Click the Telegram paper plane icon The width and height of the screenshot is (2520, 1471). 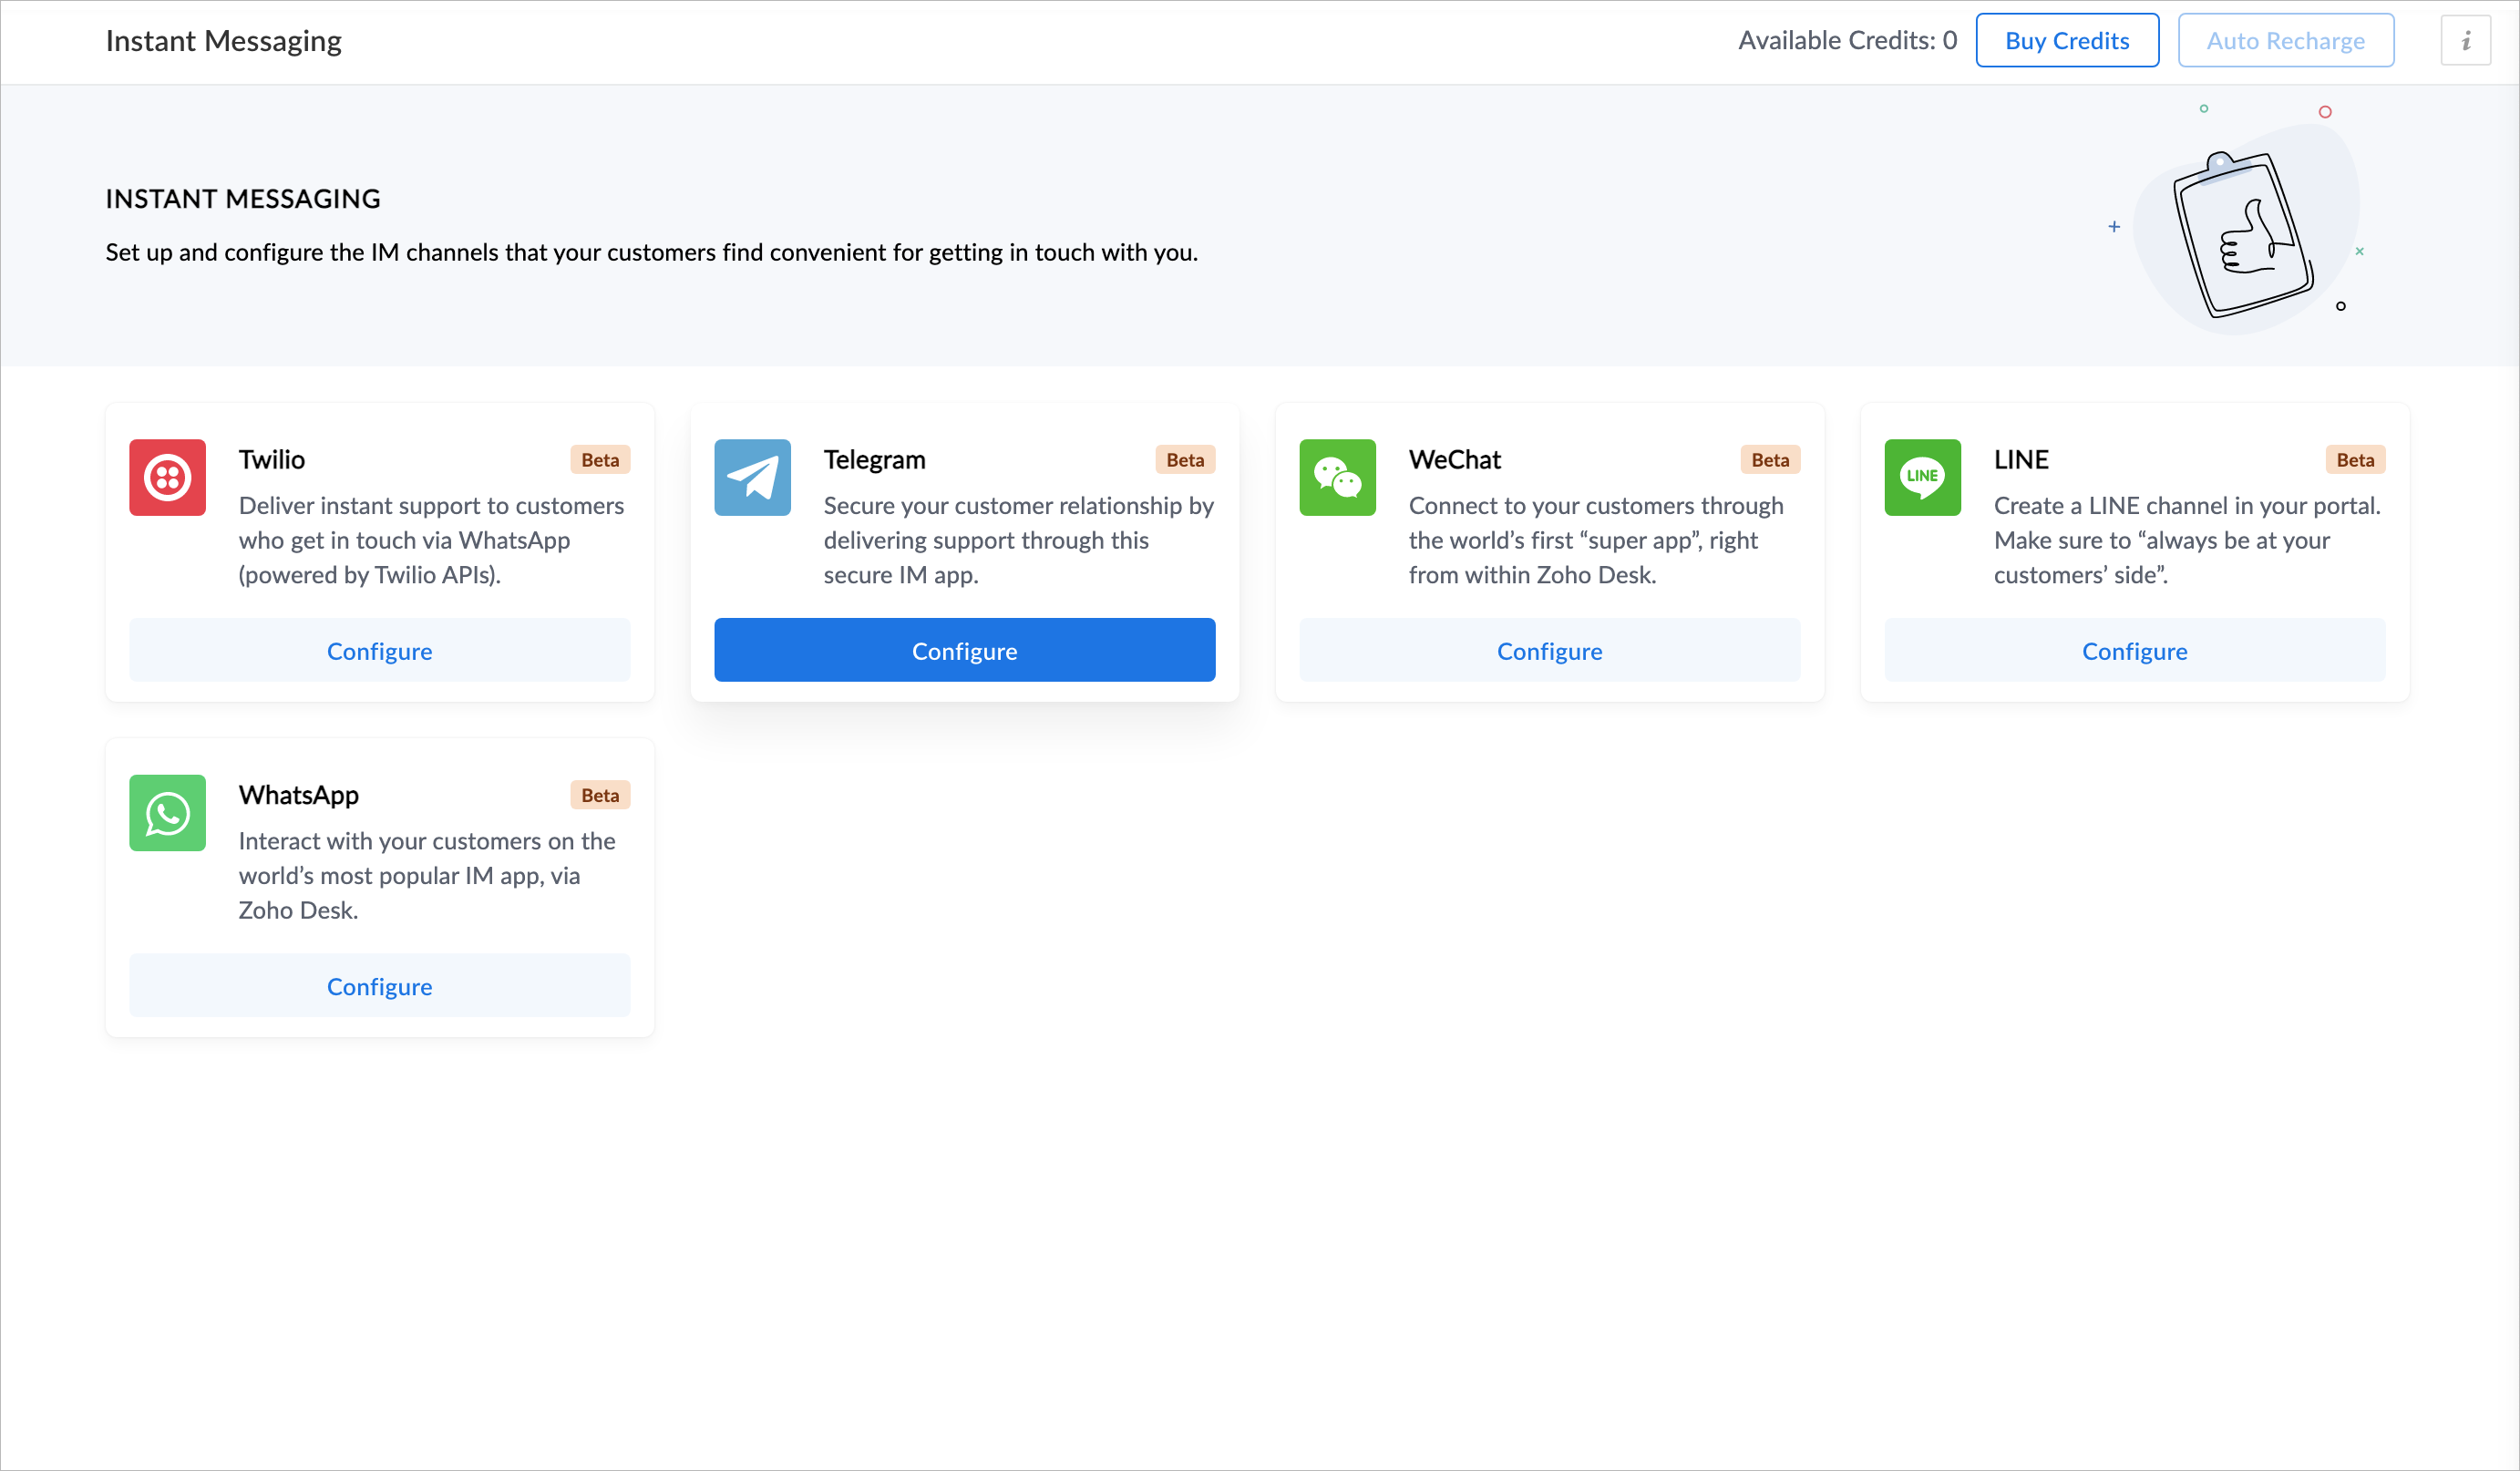coord(752,477)
